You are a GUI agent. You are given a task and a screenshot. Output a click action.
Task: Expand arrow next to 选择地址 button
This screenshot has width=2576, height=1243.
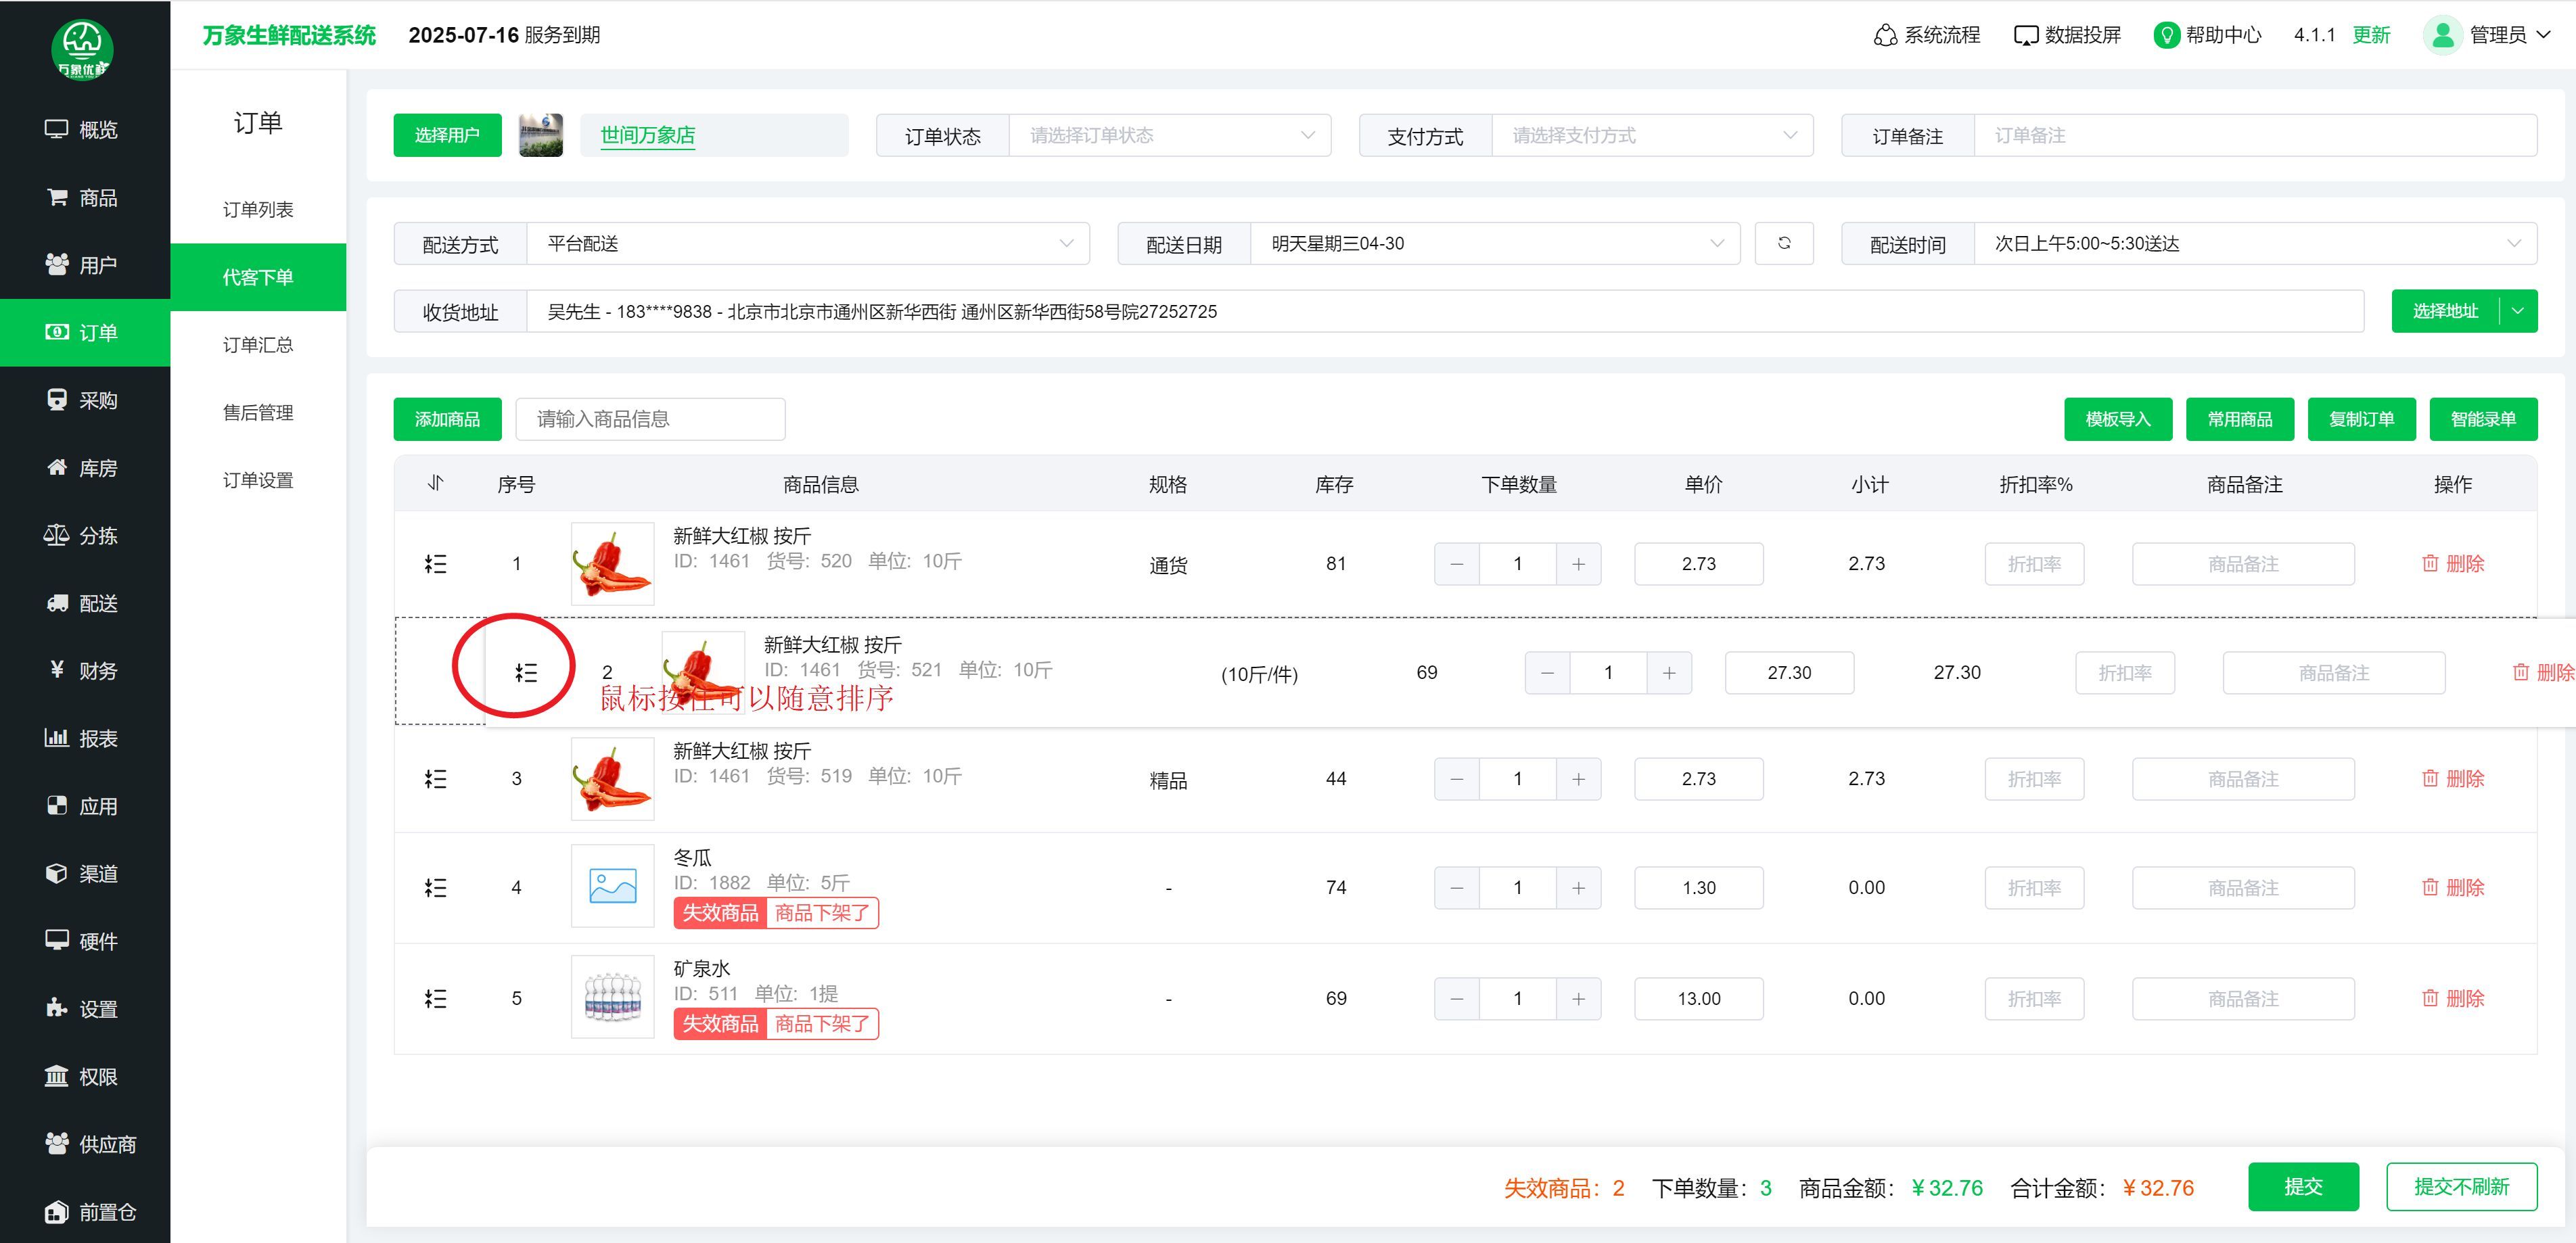tap(2517, 311)
